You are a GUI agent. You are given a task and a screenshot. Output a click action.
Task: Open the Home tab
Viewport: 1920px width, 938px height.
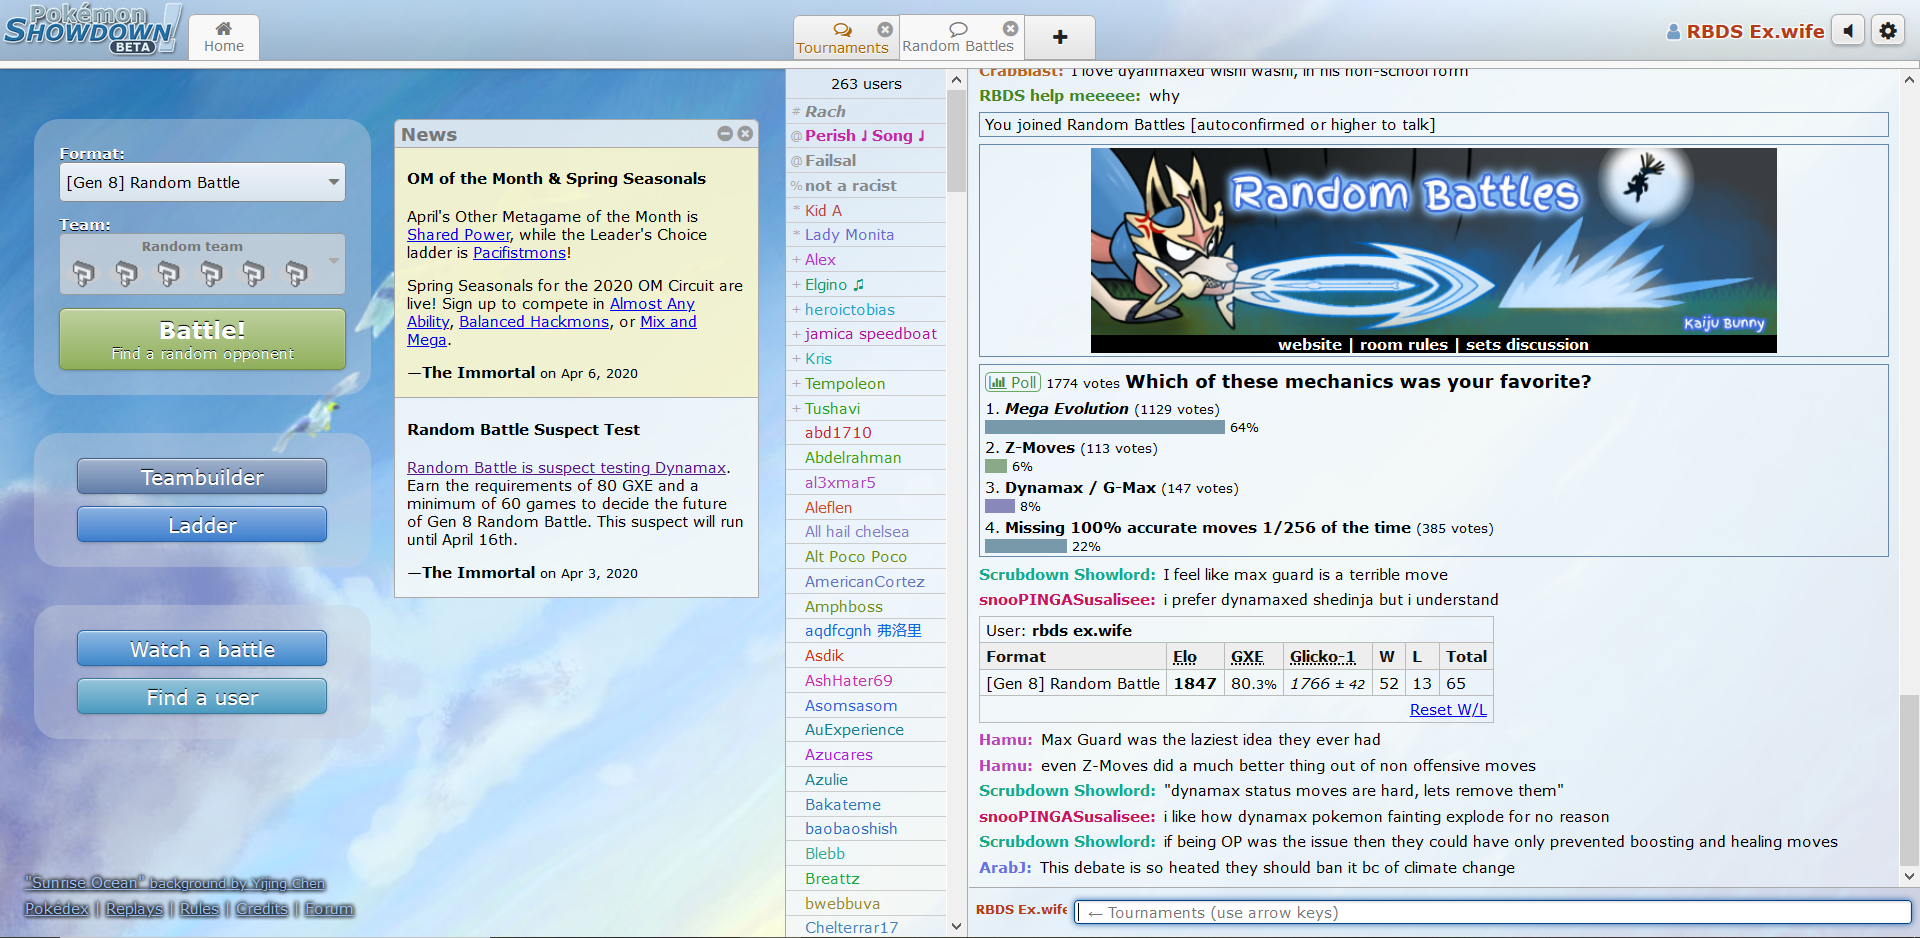pos(223,37)
